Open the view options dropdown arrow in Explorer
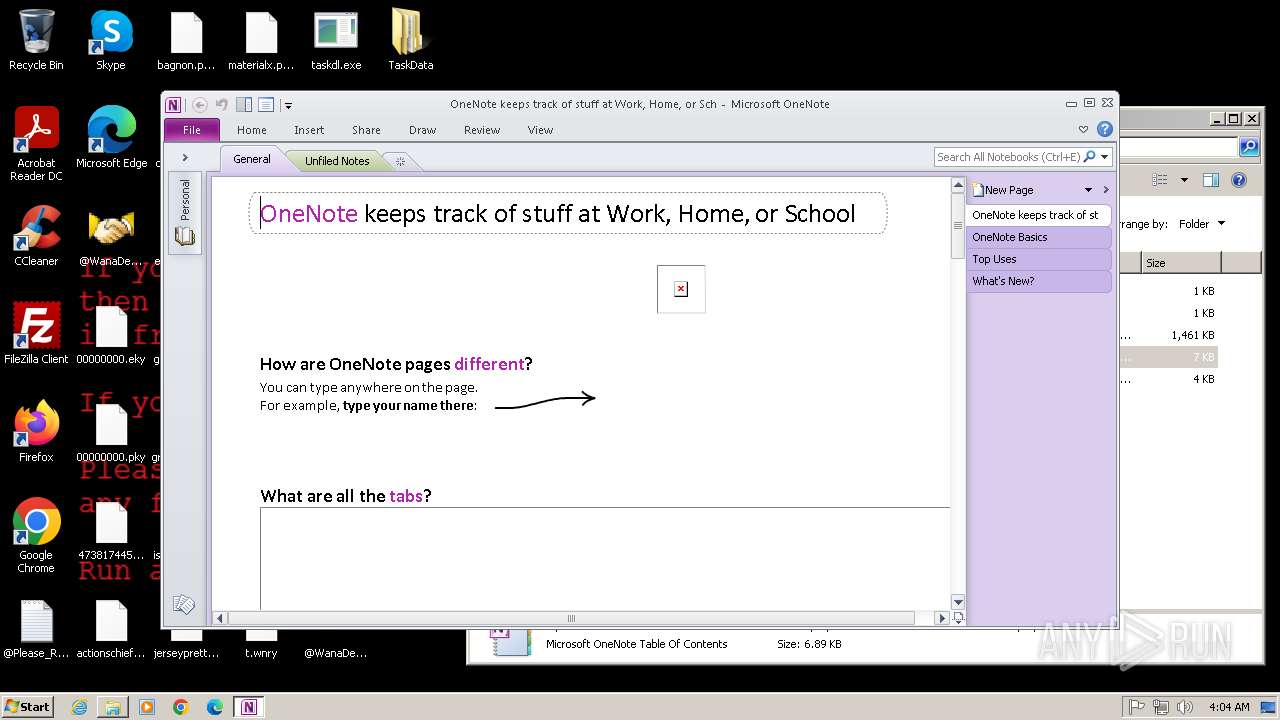Viewport: 1280px width, 720px height. pyautogui.click(x=1184, y=180)
